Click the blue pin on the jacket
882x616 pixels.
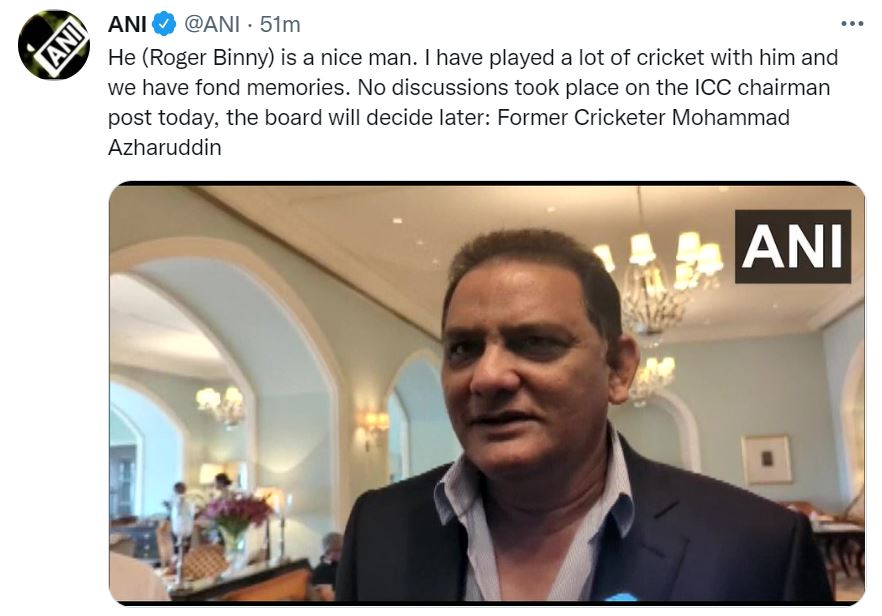click(x=620, y=597)
